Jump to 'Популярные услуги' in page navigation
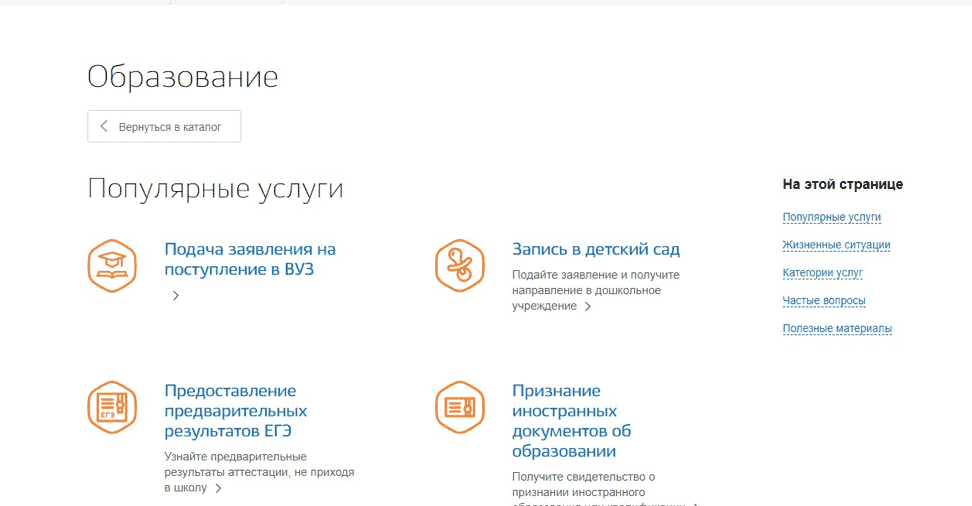Image resolution: width=972 pixels, height=506 pixels. (831, 217)
